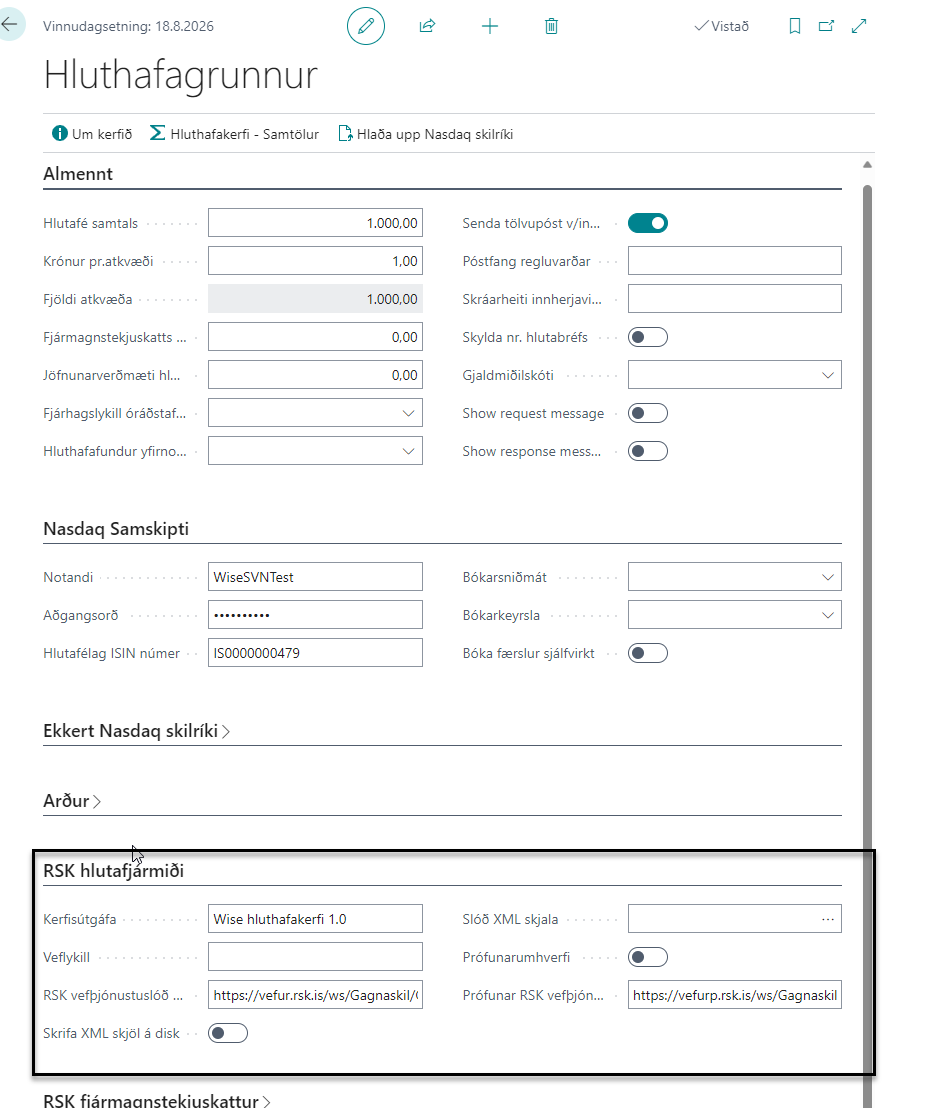The width and height of the screenshot is (925, 1108).
Task: Click Hlaða upp Nasdaq skilríki action
Action: point(425,133)
